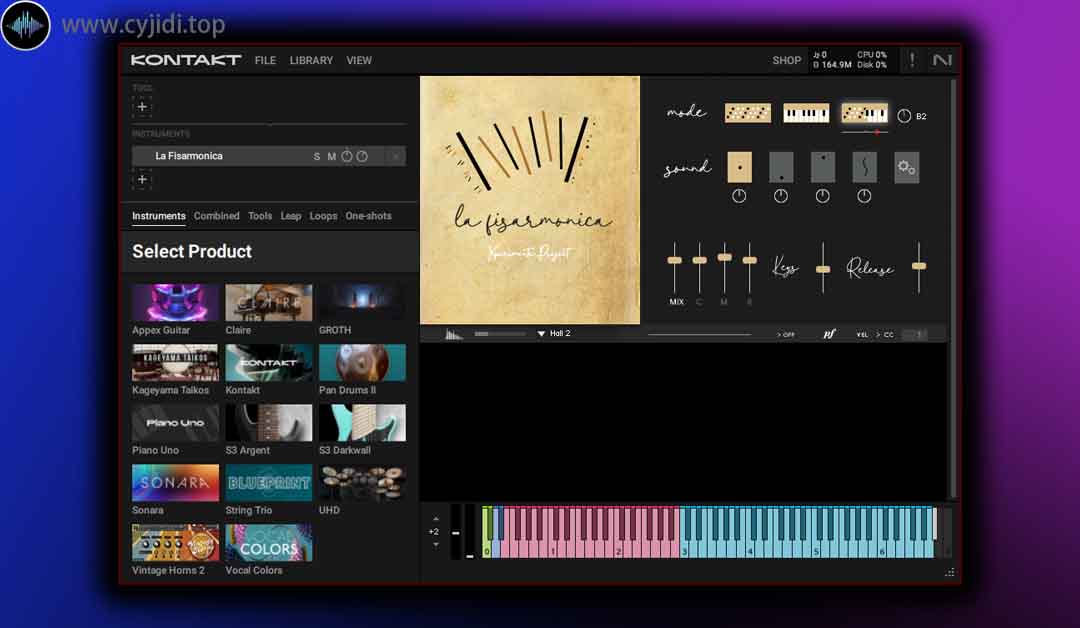Open the LIBRARY menu
The image size is (1080, 628).
click(311, 61)
